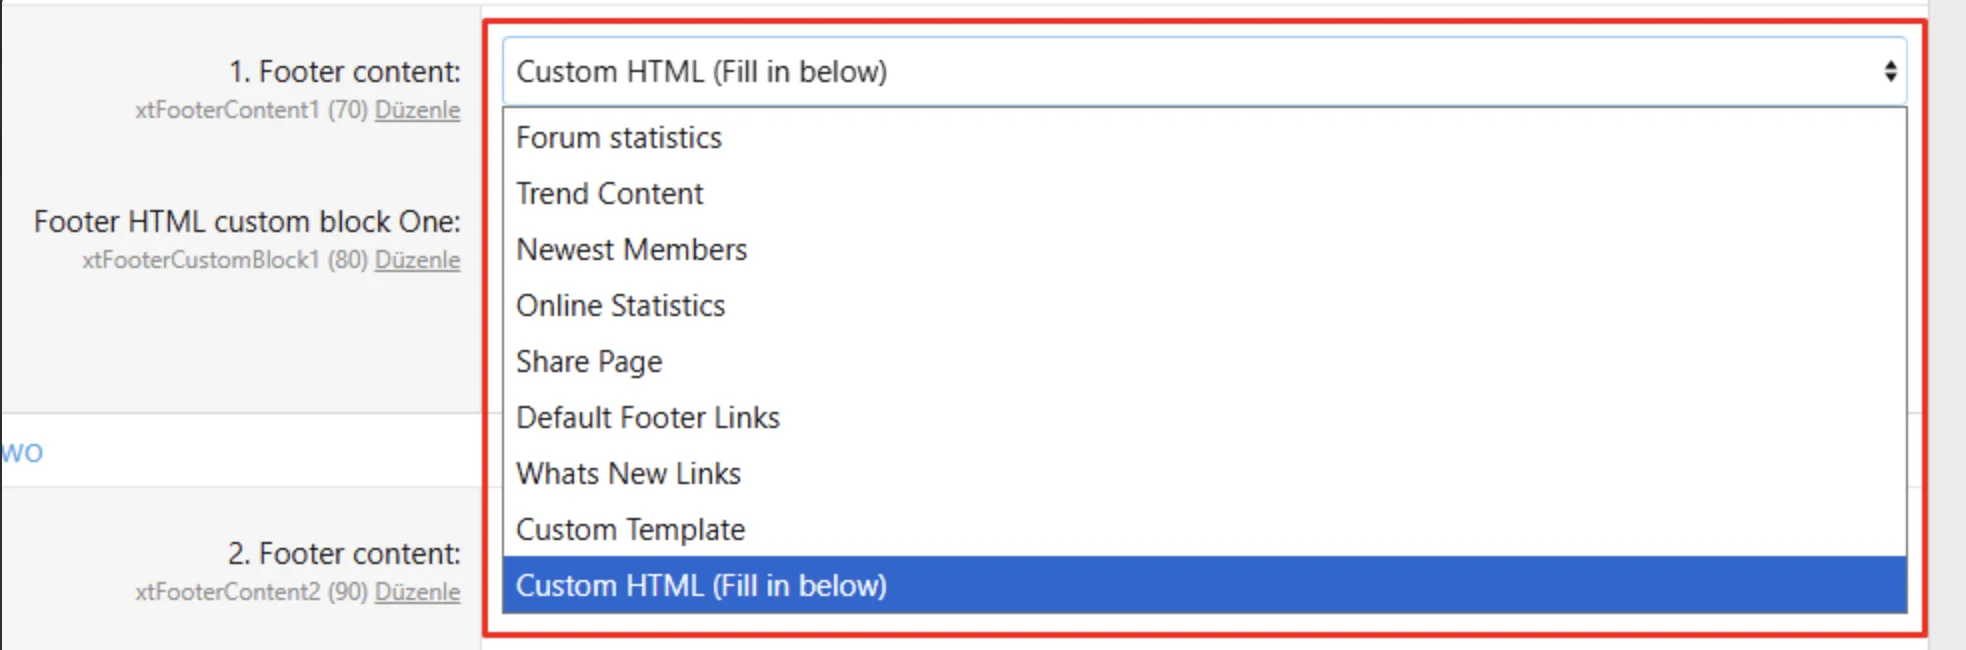This screenshot has height=650, width=1966.
Task: Choose the Share Page option
Action: 589,362
